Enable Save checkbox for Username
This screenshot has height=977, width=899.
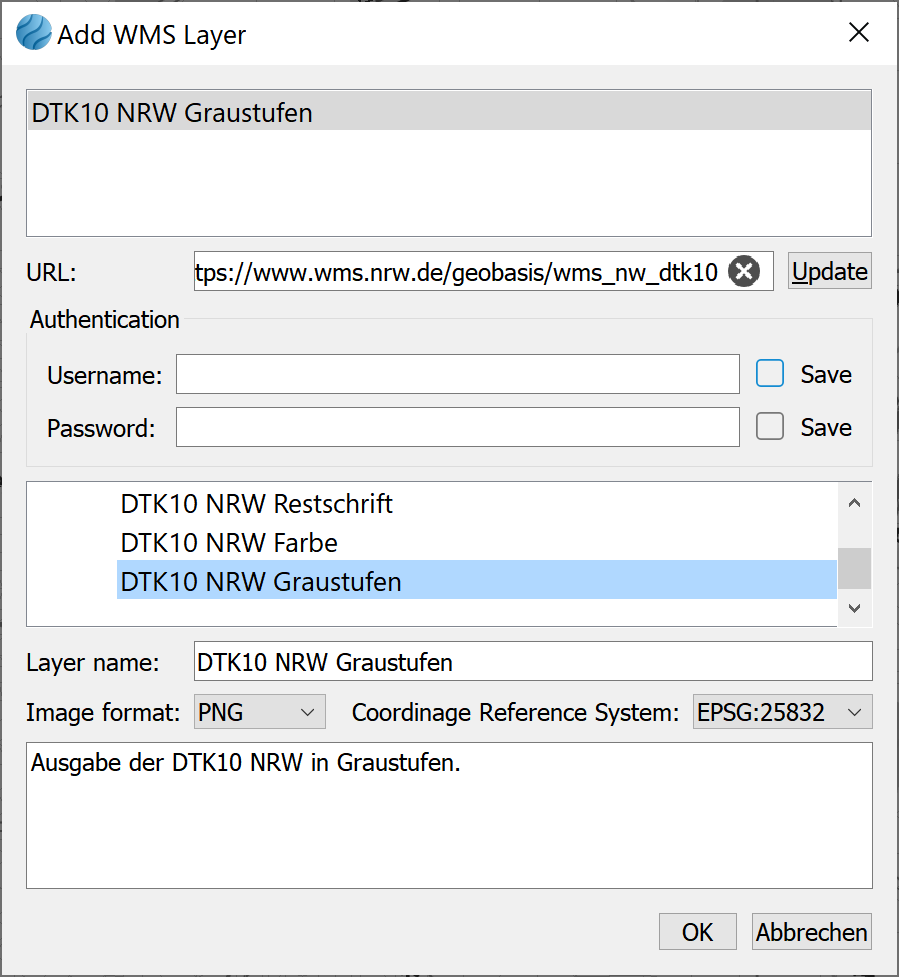pos(770,374)
